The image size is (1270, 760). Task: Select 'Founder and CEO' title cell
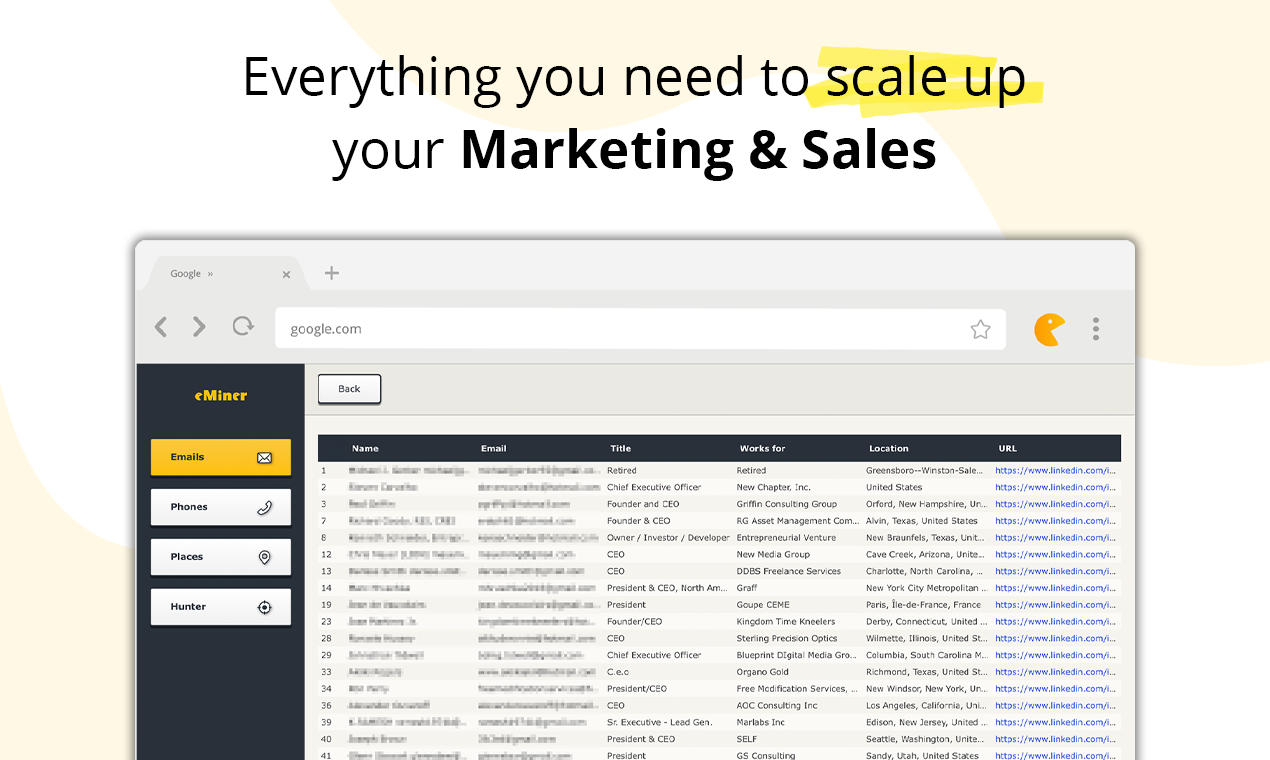[x=643, y=504]
